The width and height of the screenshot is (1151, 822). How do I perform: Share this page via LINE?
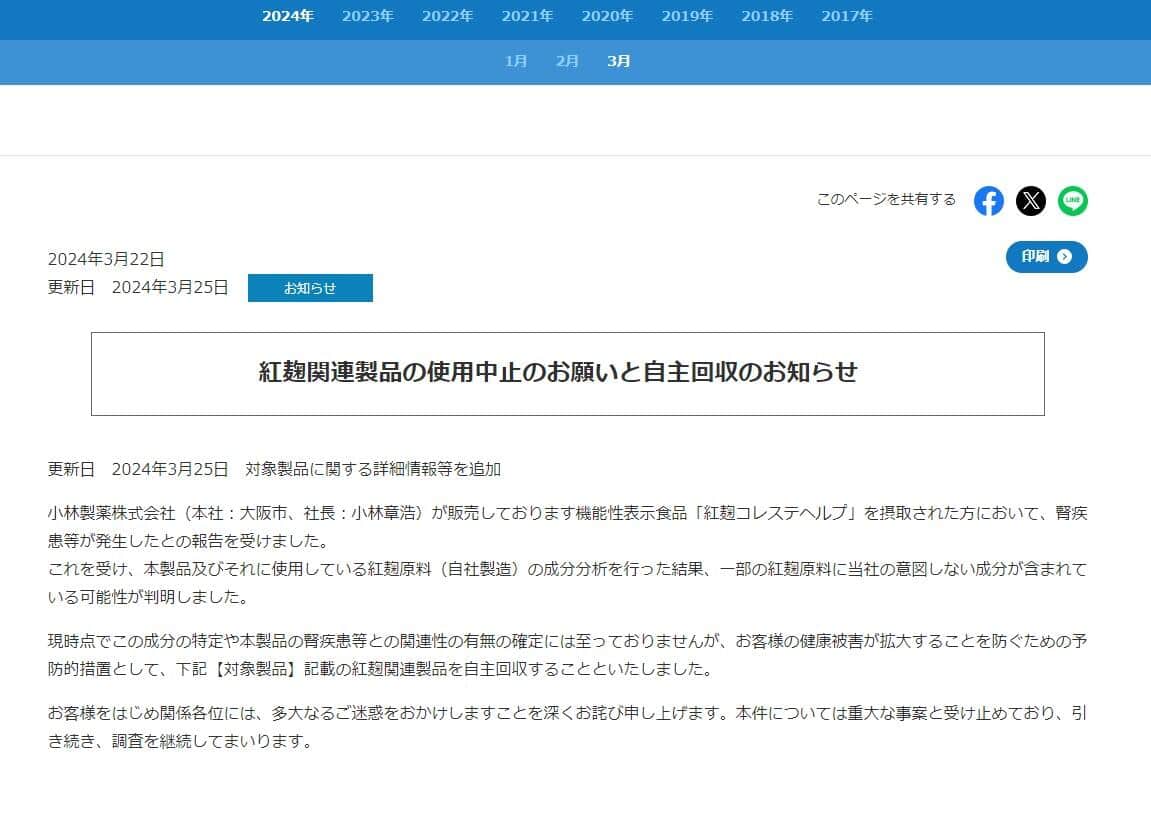(1073, 200)
